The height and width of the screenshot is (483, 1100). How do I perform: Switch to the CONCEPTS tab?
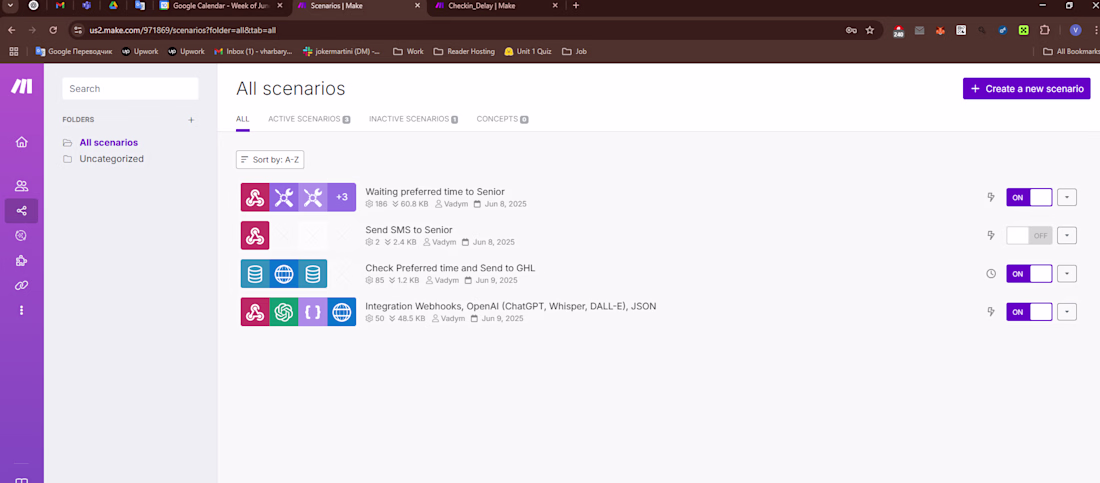point(502,119)
